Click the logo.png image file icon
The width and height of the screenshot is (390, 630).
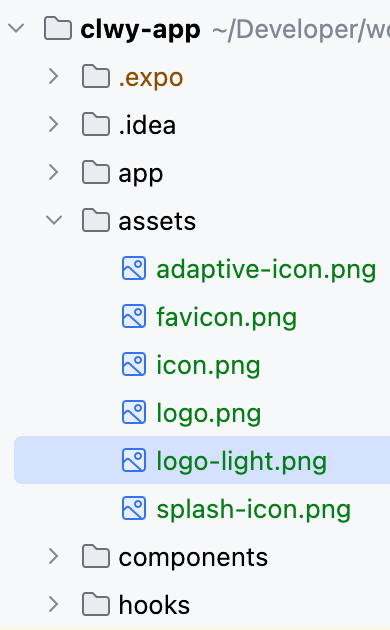point(134,412)
